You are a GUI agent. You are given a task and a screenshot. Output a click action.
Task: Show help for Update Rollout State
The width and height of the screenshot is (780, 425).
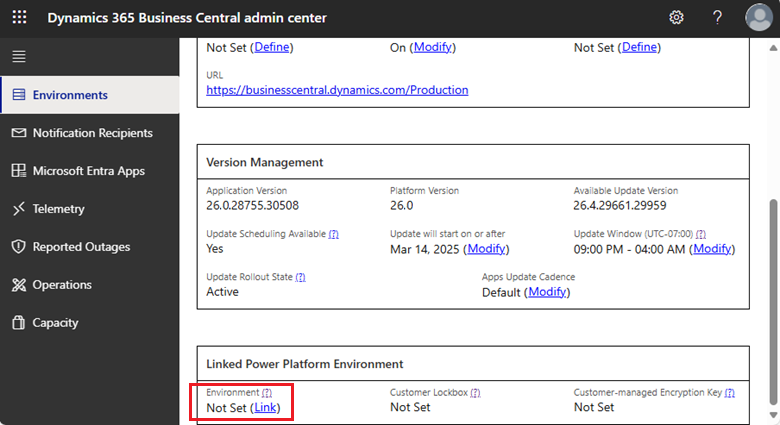pos(300,277)
